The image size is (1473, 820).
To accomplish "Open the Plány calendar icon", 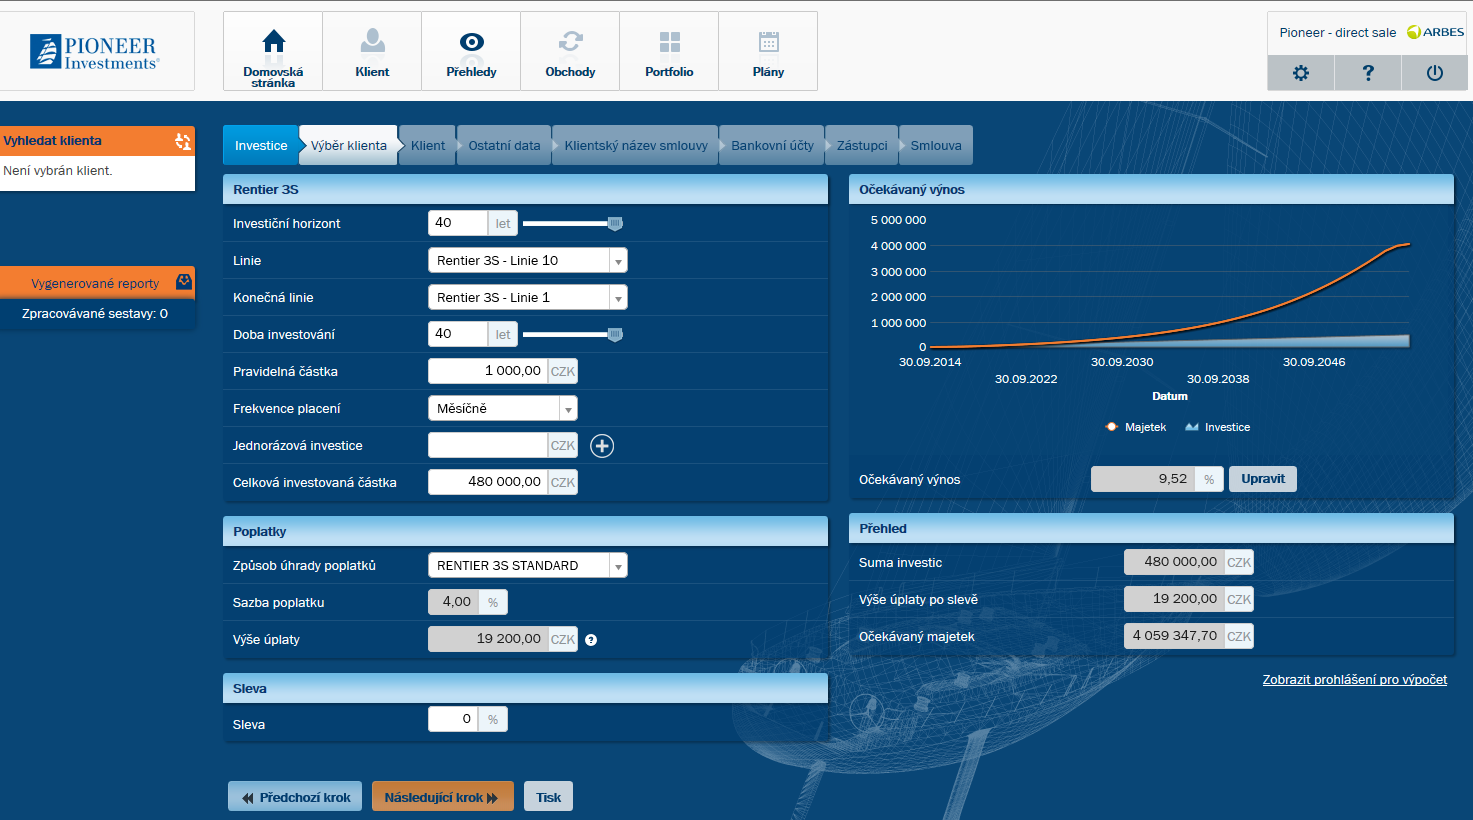I will click(x=768, y=42).
